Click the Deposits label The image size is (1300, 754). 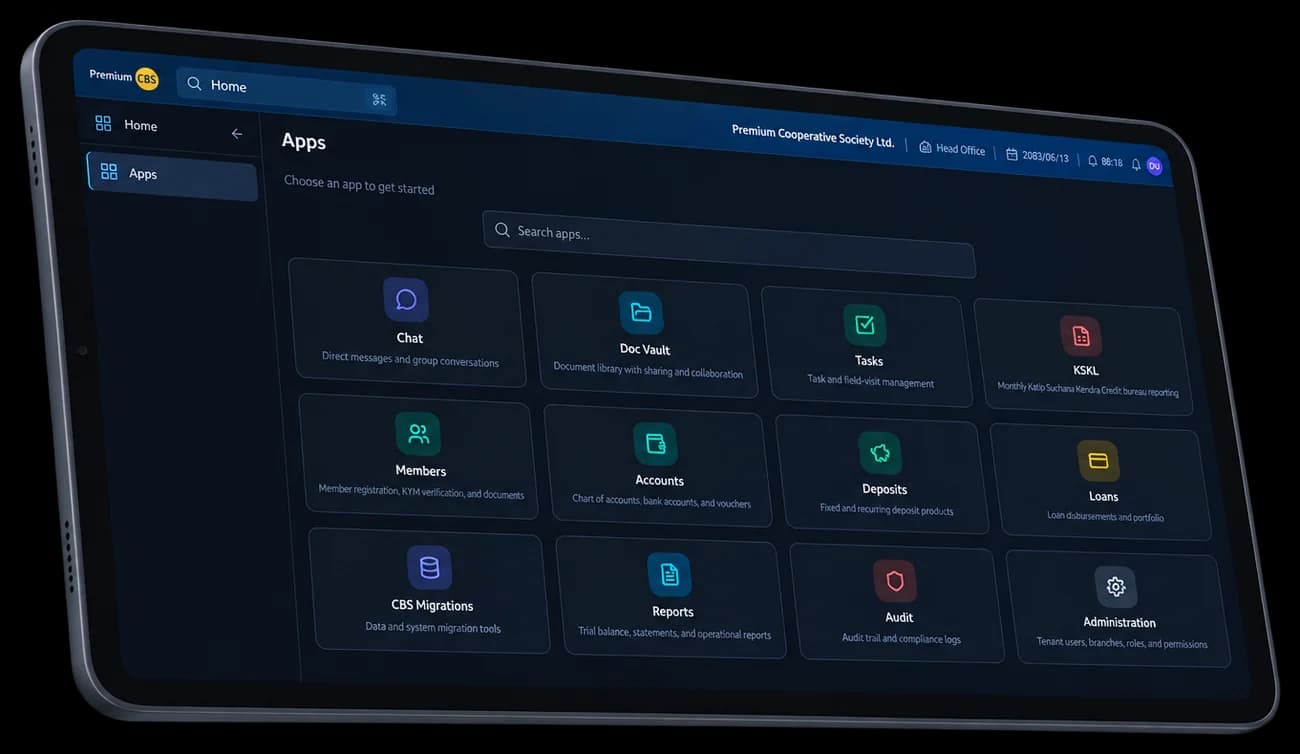coord(885,489)
